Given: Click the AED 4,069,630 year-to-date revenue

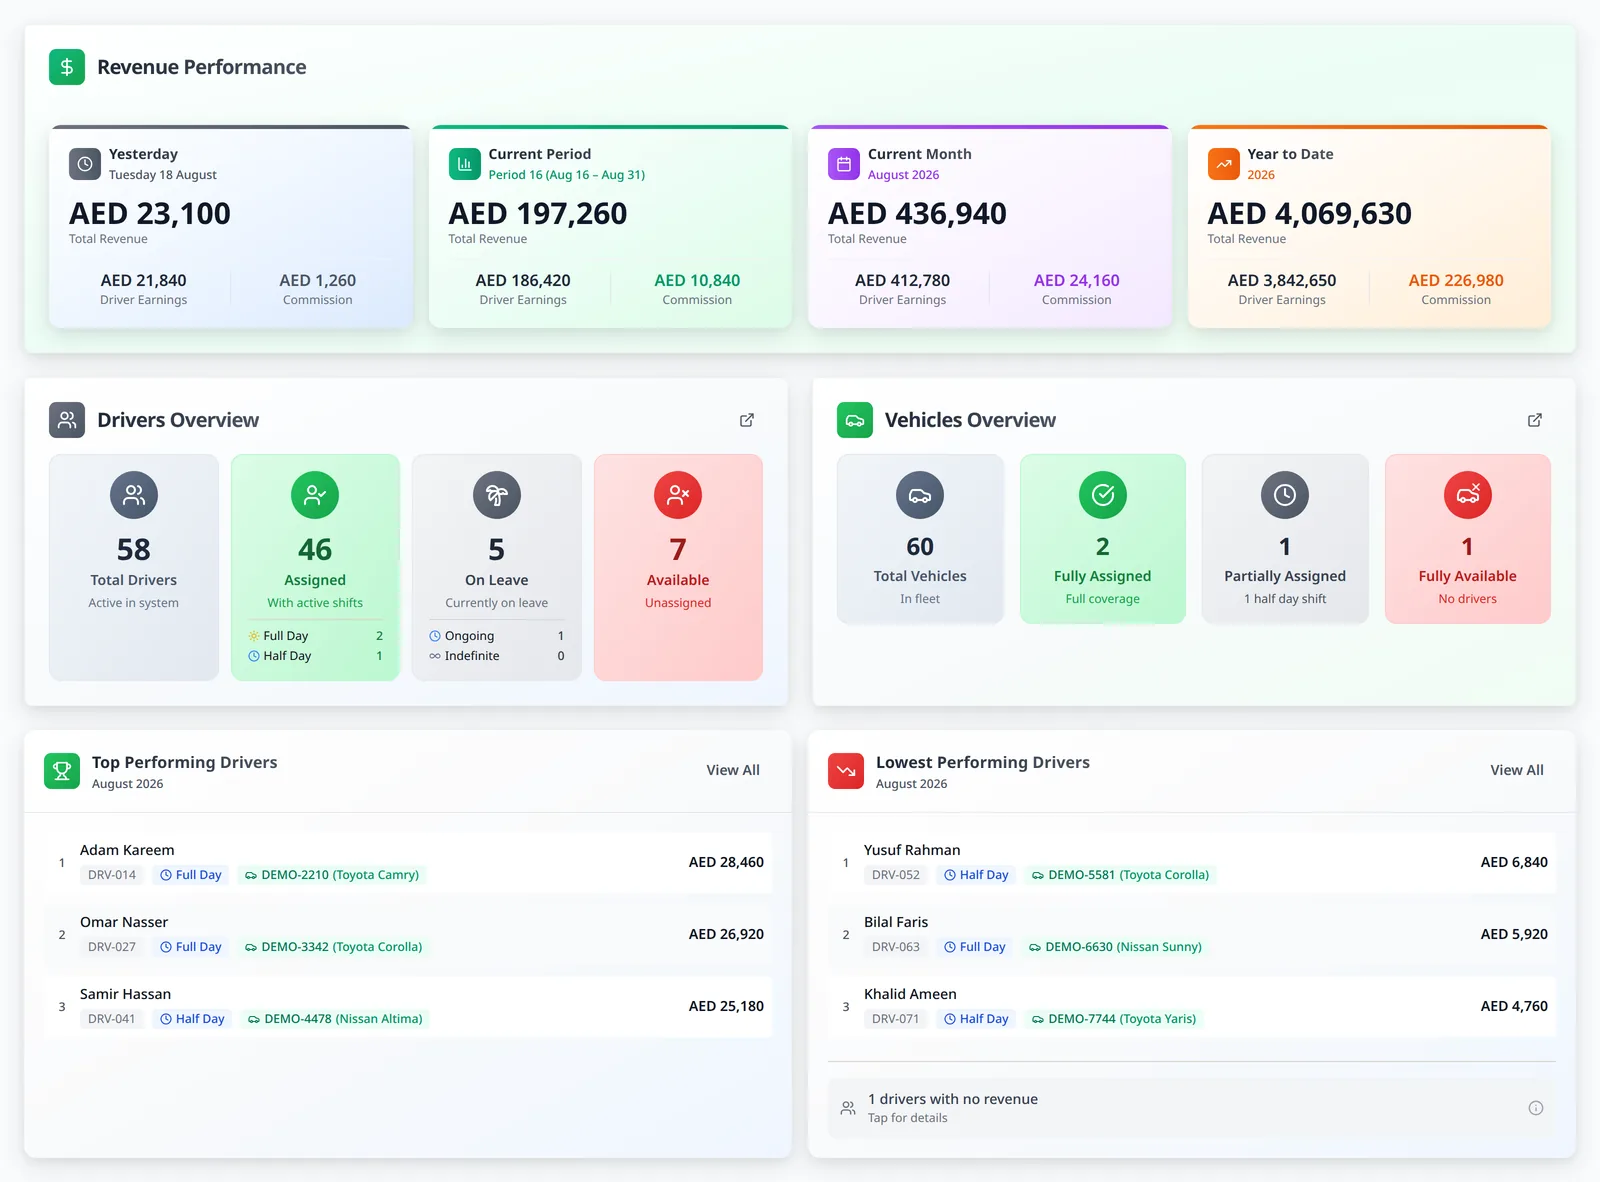Looking at the screenshot, I should 1310,213.
